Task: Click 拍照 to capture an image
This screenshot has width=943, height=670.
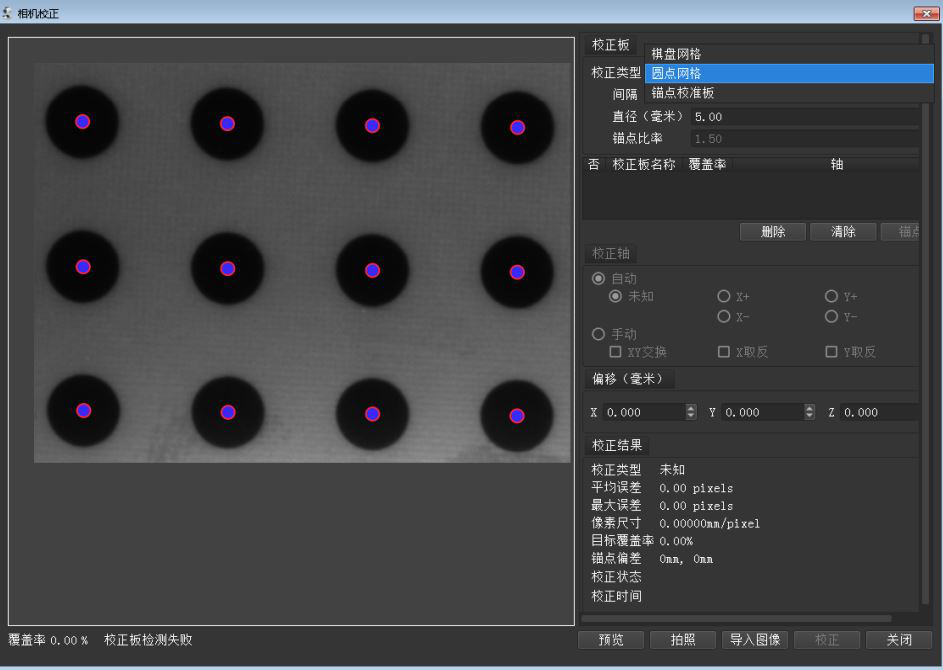Action: [x=682, y=640]
